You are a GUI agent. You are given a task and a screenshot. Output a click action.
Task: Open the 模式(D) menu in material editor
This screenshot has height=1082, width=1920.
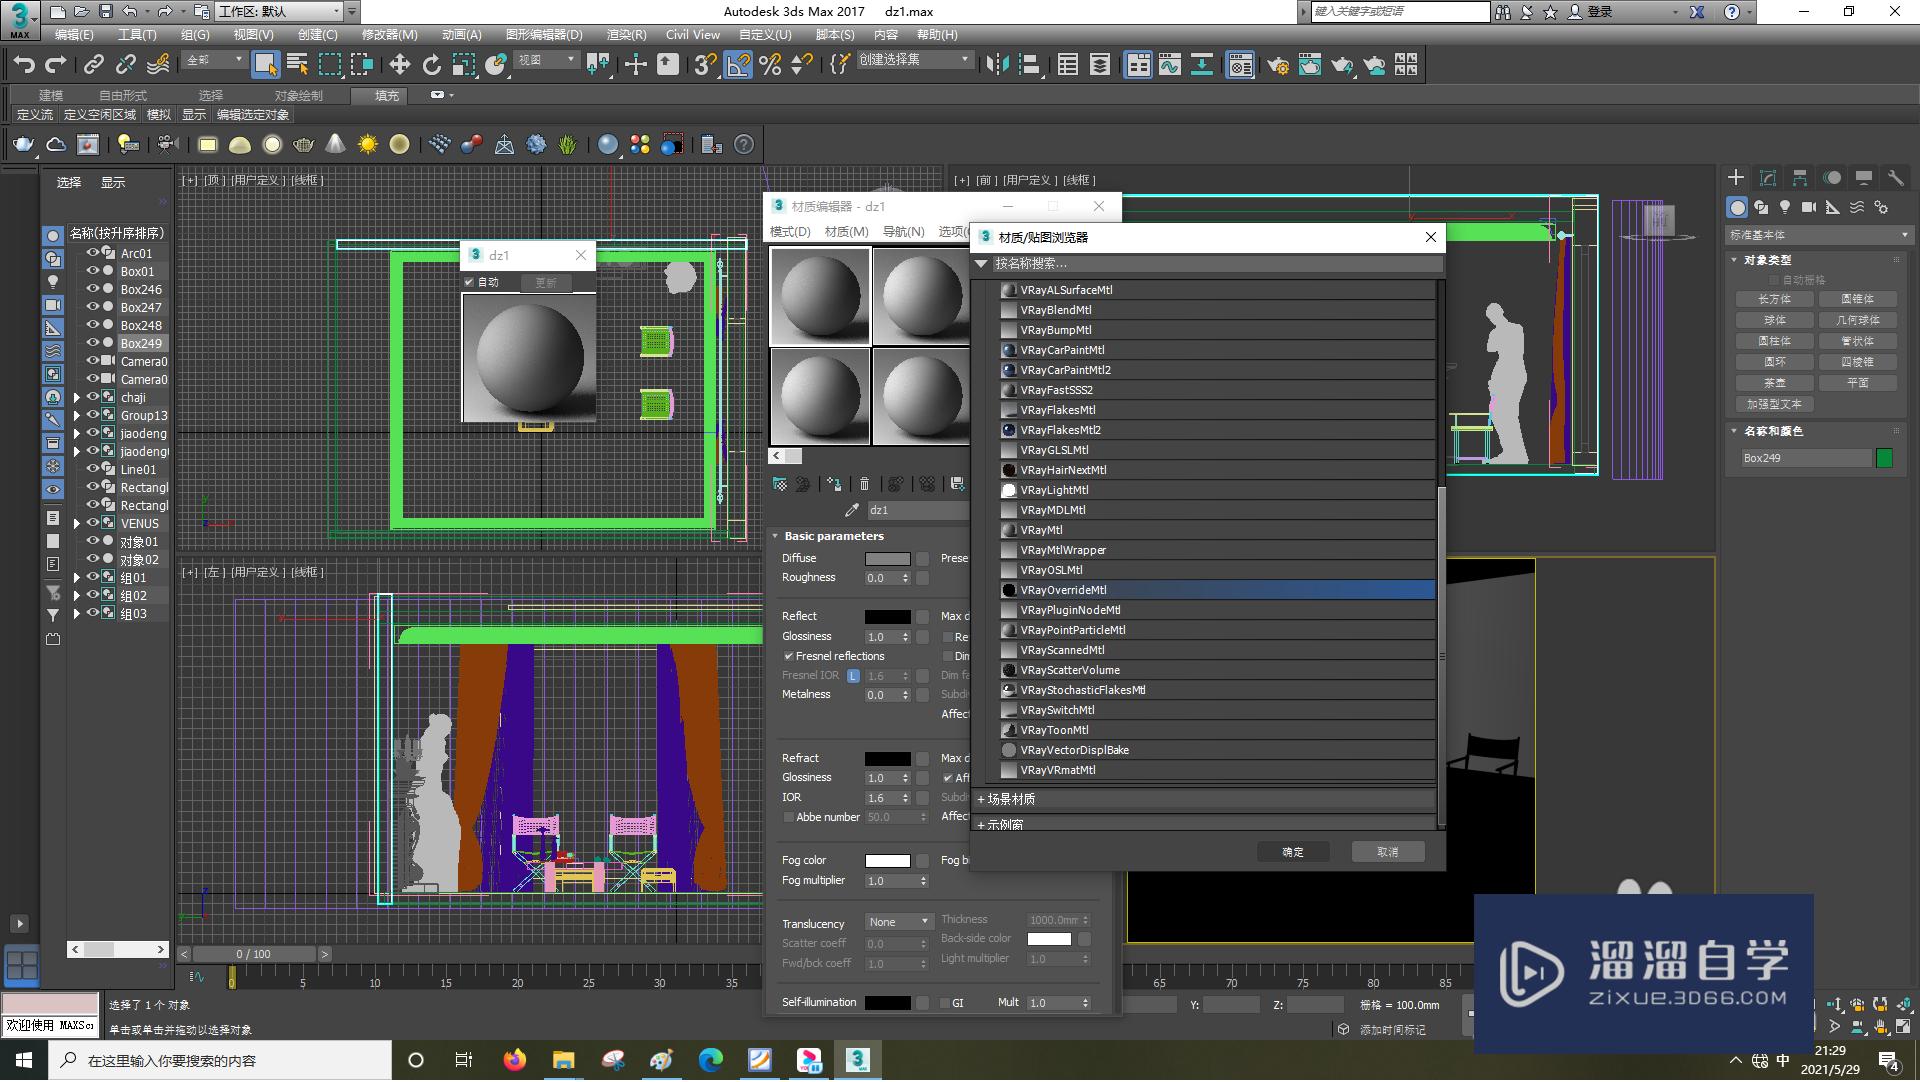pyautogui.click(x=790, y=231)
